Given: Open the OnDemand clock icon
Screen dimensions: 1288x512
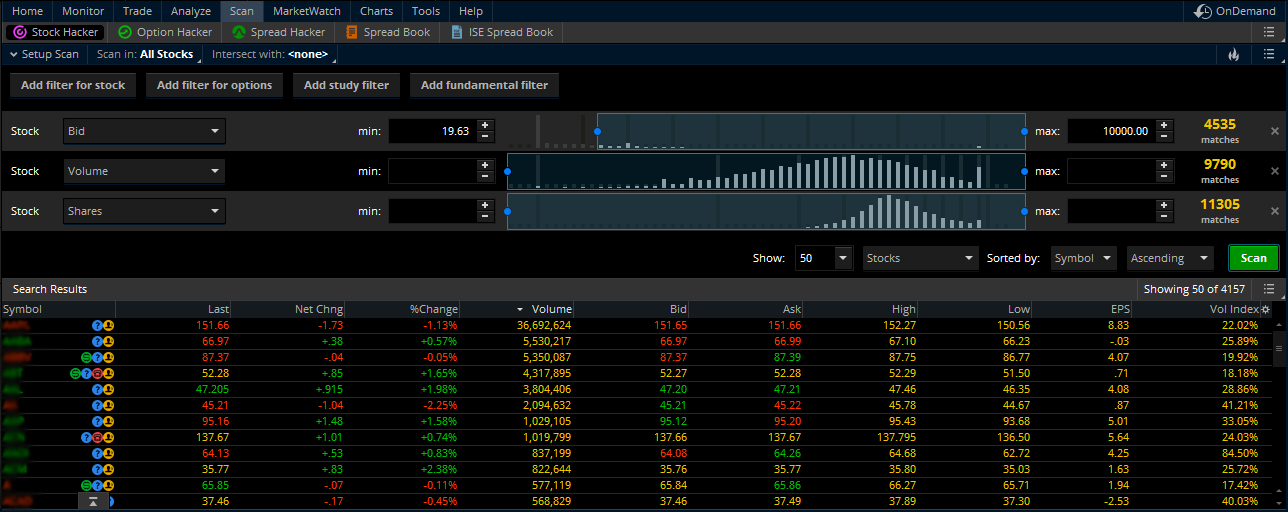Looking at the screenshot, I should [x=1203, y=11].
